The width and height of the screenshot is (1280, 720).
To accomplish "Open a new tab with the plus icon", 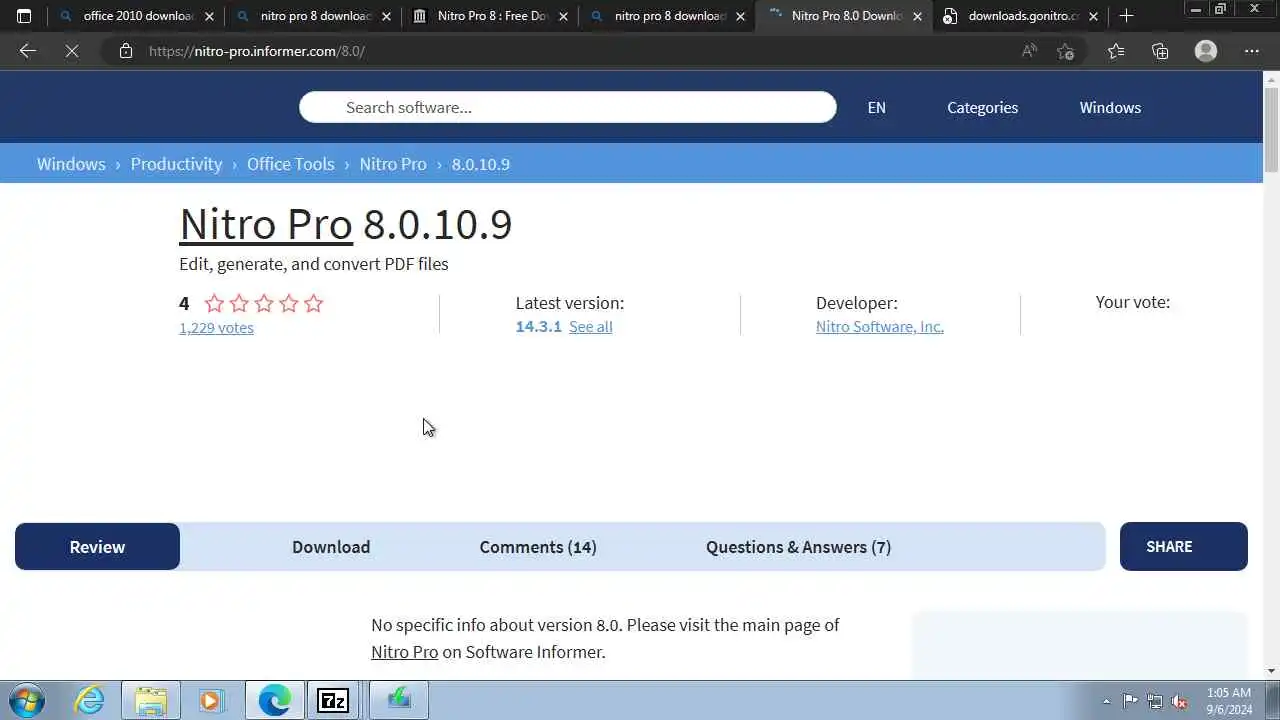I will click(1126, 16).
